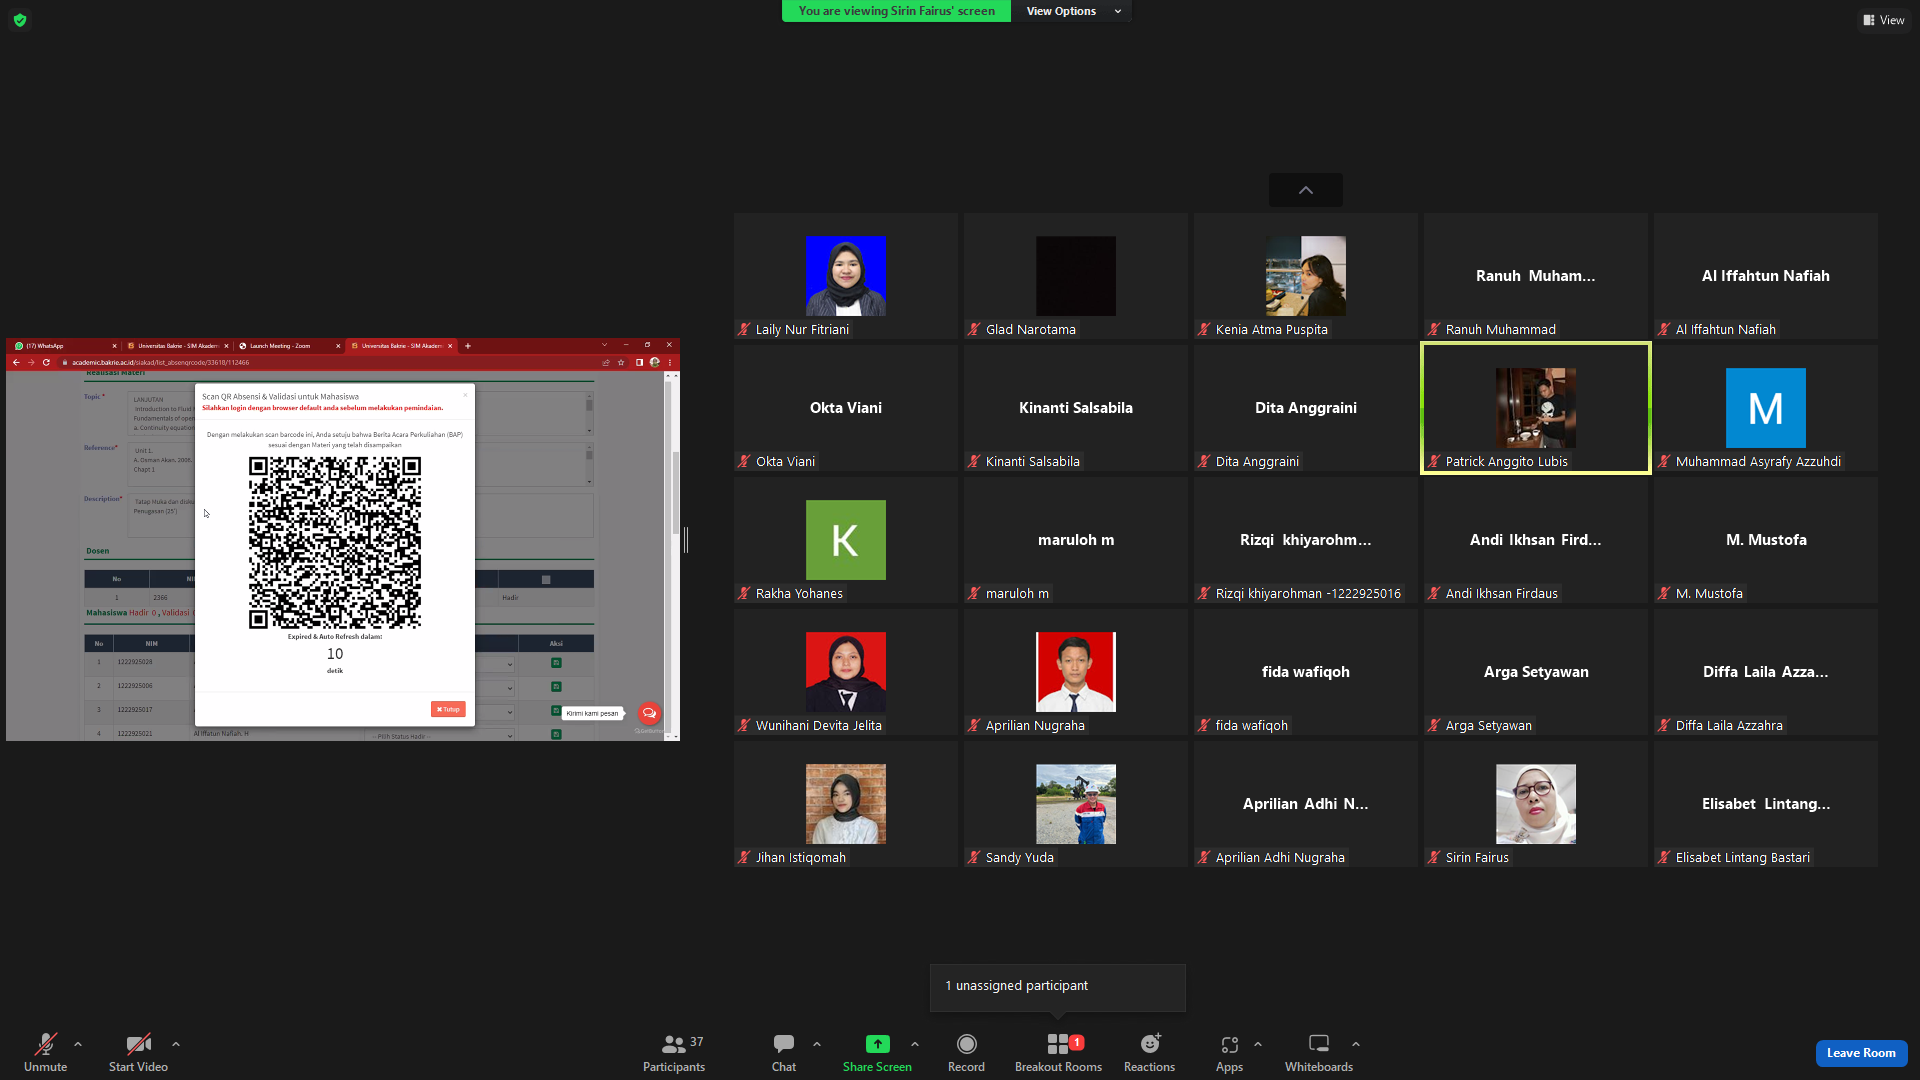The width and height of the screenshot is (1920, 1080).
Task: Click muted mic icon beside Rakha Yohanes
Action: [745, 594]
